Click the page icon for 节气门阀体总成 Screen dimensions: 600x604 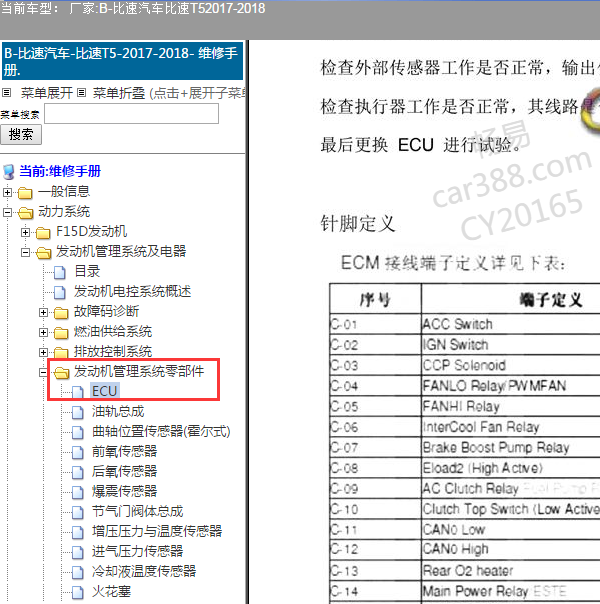[77, 513]
